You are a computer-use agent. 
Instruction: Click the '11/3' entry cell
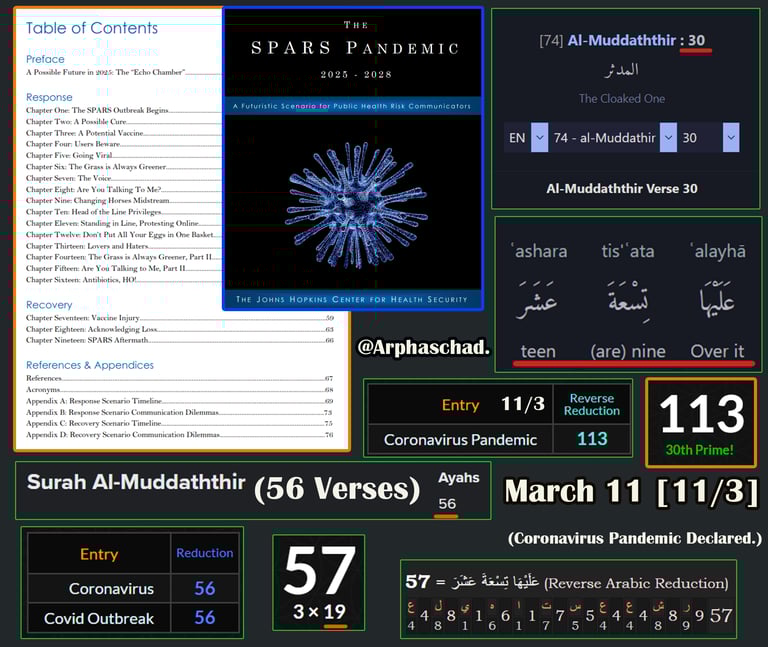[523, 404]
